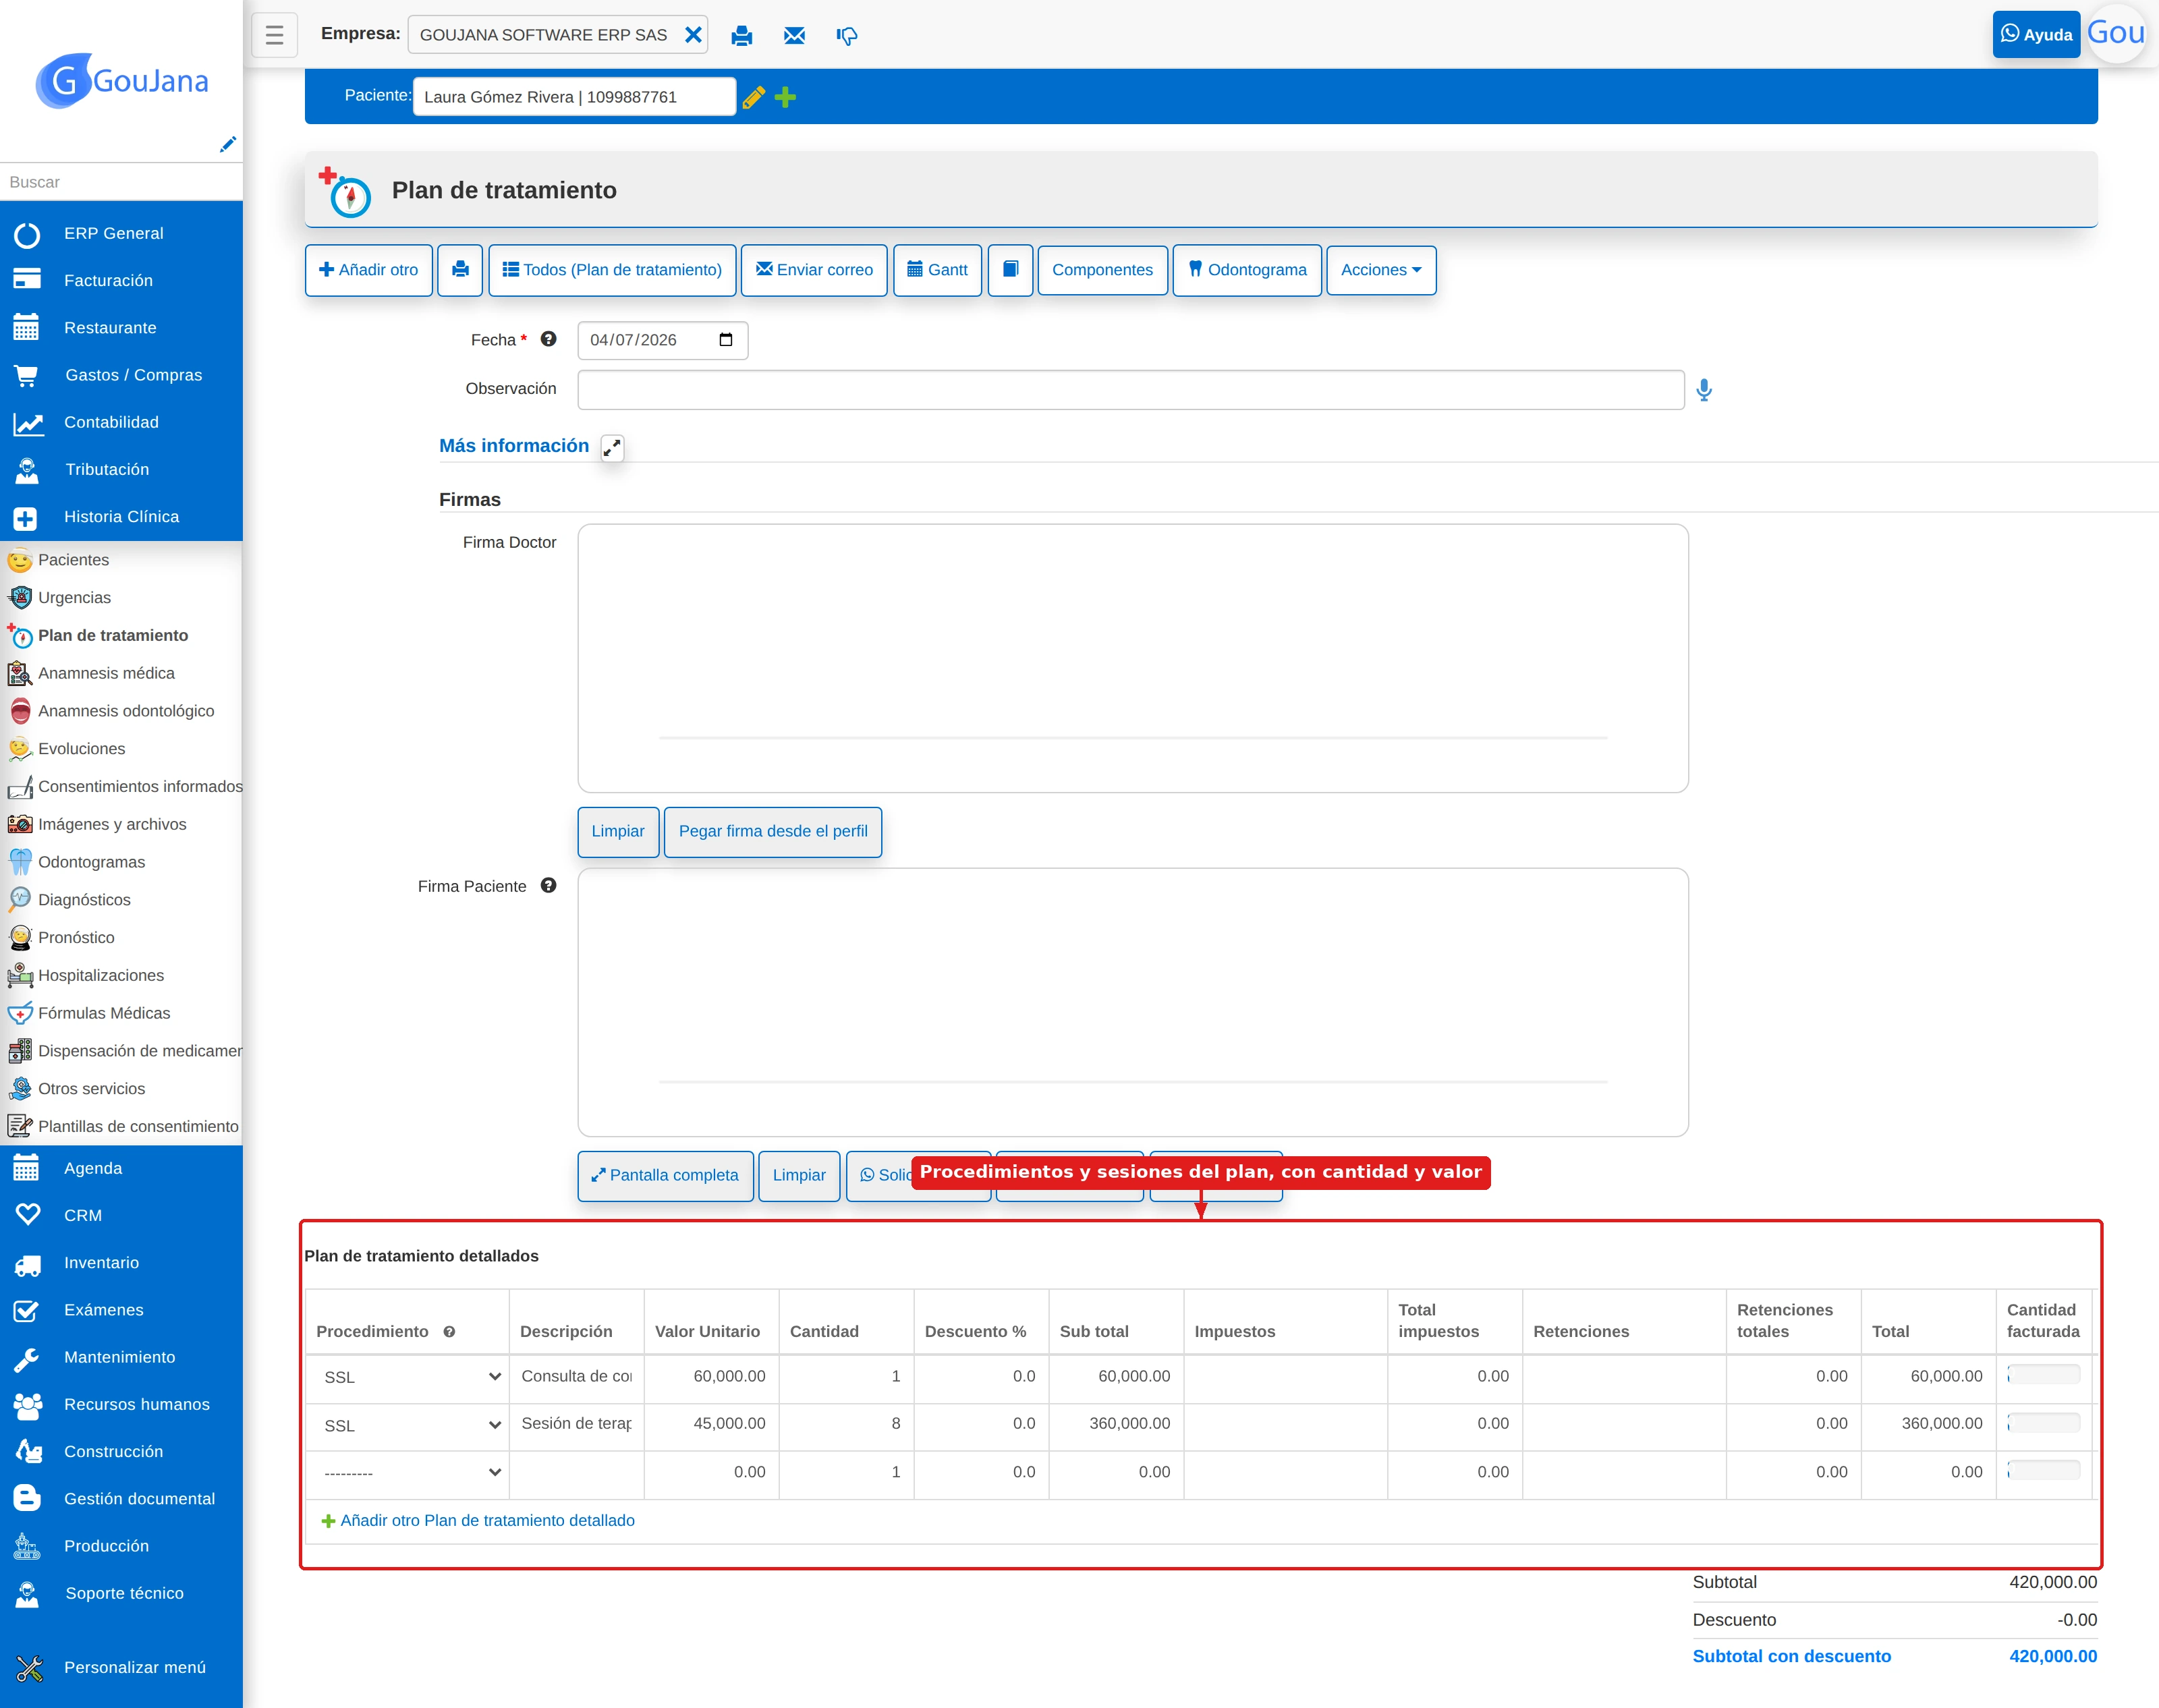Screen dimensions: 2159x1708
Task: Add new patient with green plus icon
Action: [x=786, y=97]
